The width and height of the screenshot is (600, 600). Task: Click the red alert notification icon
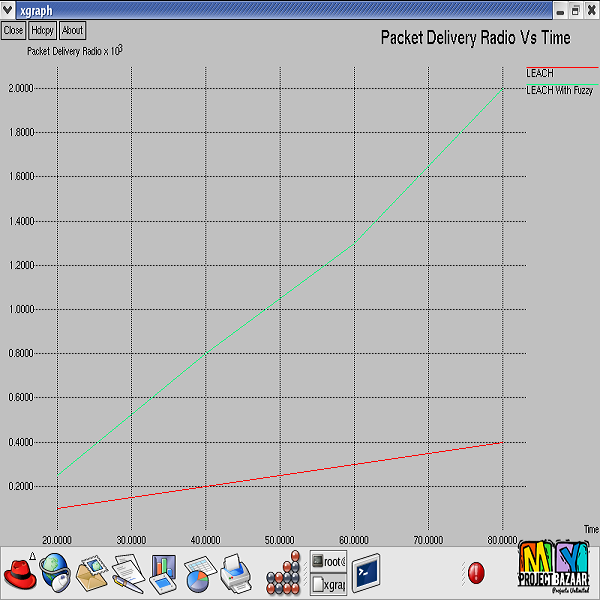pos(475,573)
